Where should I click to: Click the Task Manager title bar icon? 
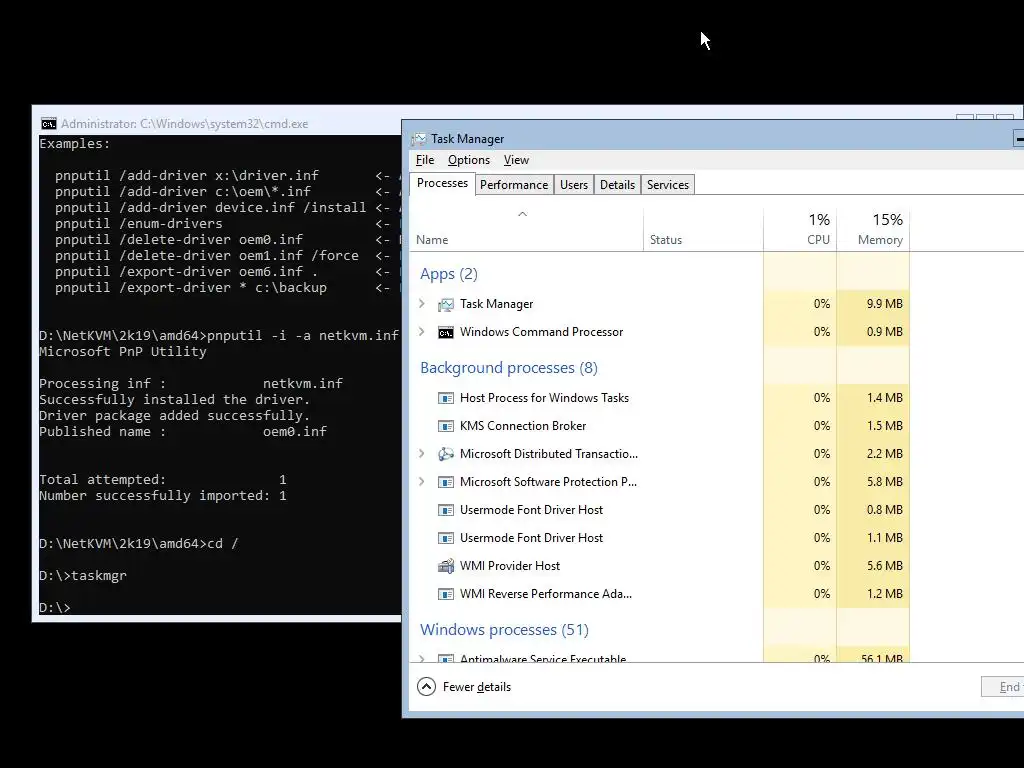click(419, 139)
